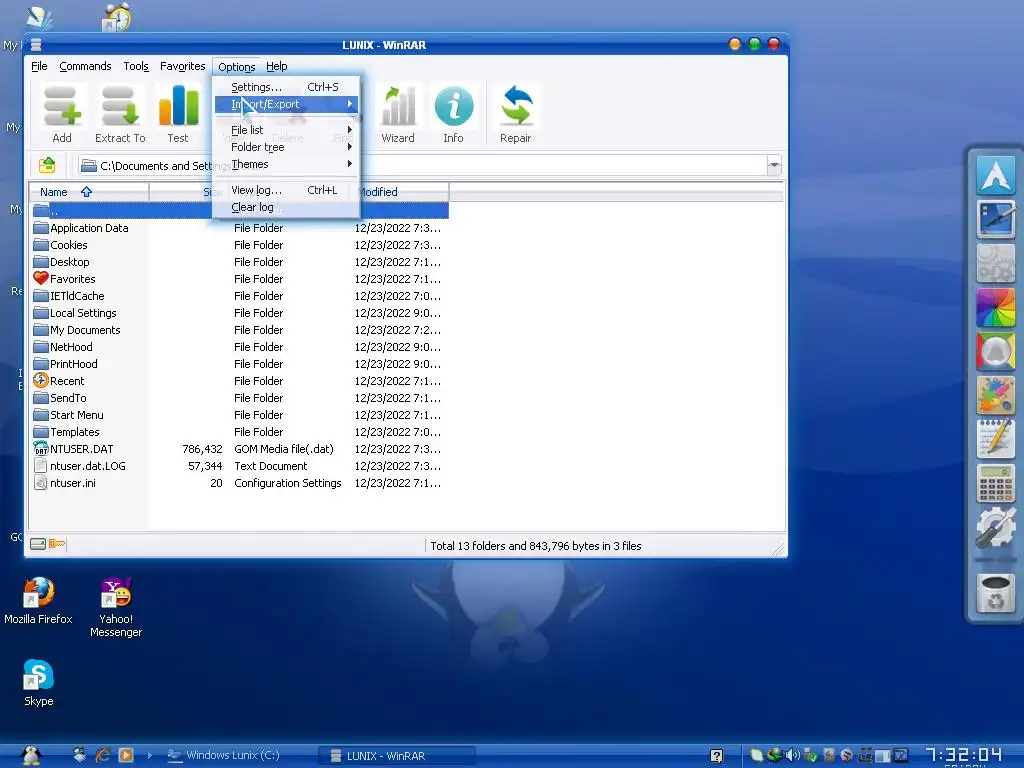
Task: Click the WinRAR title bar menu icon
Action: coord(36,44)
